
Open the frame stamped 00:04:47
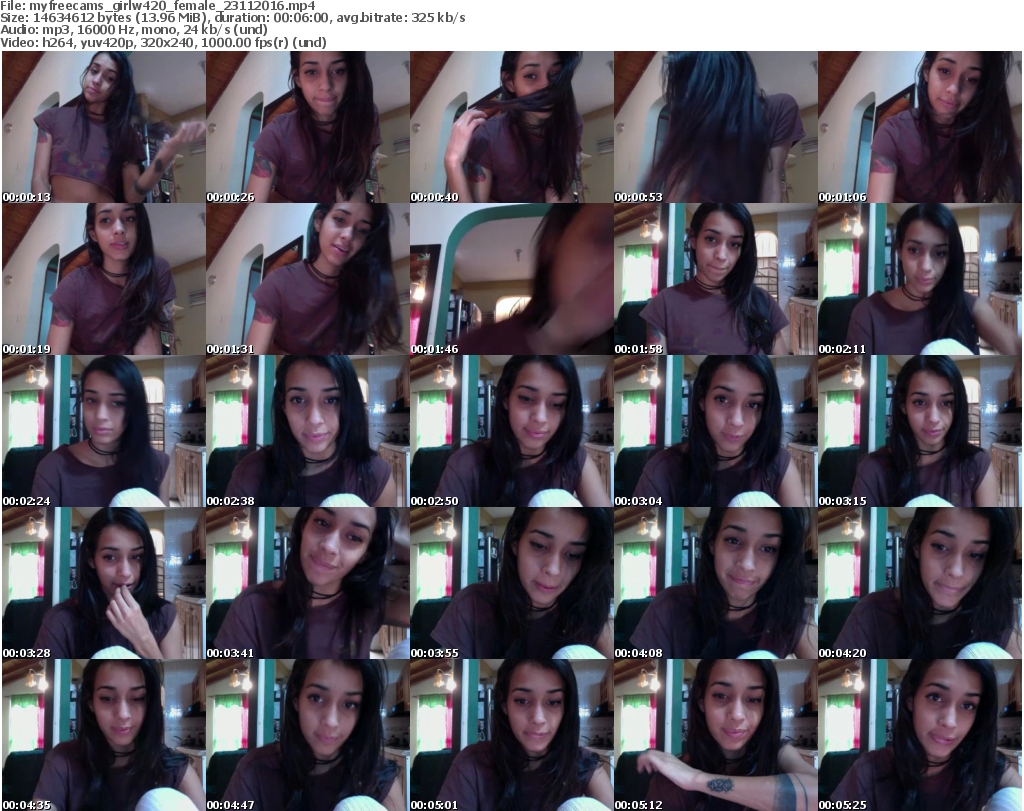point(308,735)
